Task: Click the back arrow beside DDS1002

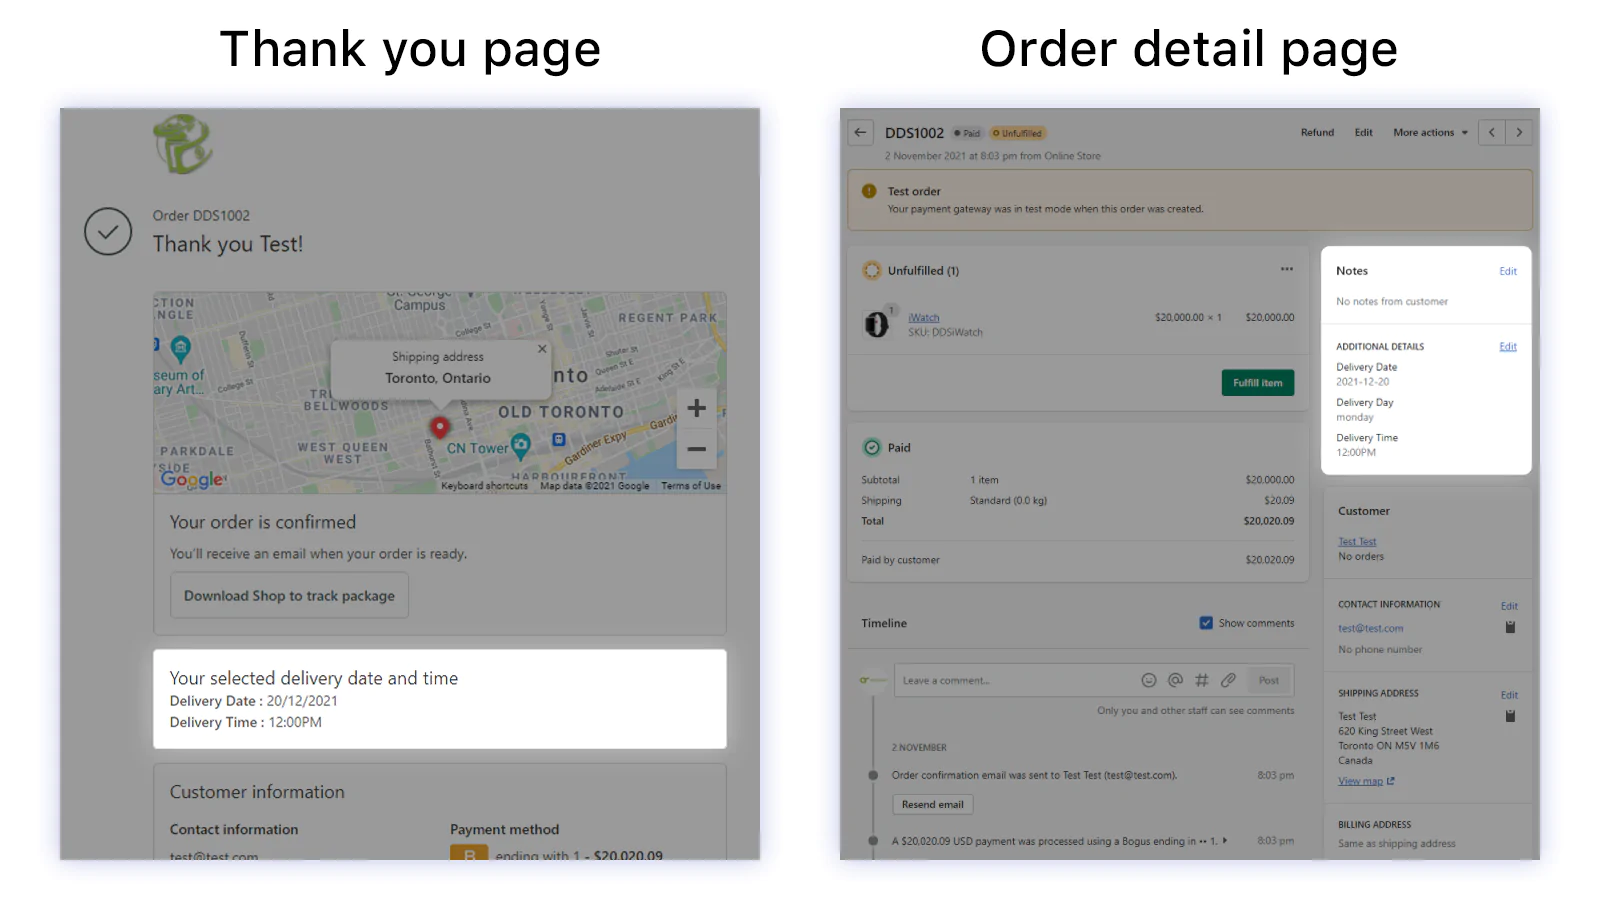Action: [x=860, y=132]
